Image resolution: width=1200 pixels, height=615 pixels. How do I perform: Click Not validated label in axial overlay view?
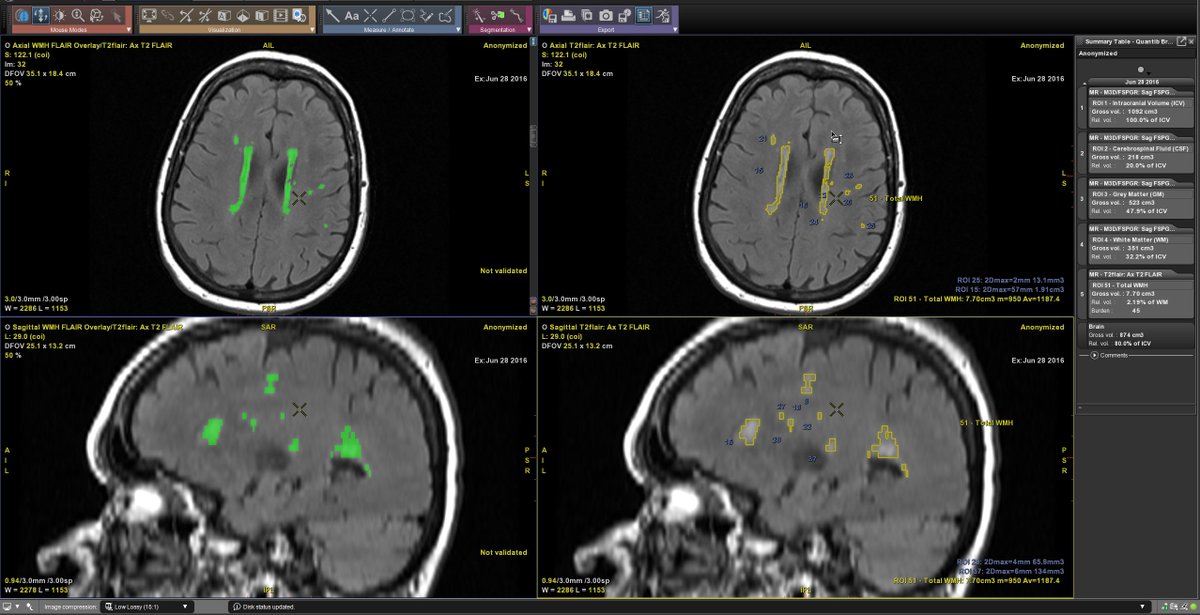[504, 270]
